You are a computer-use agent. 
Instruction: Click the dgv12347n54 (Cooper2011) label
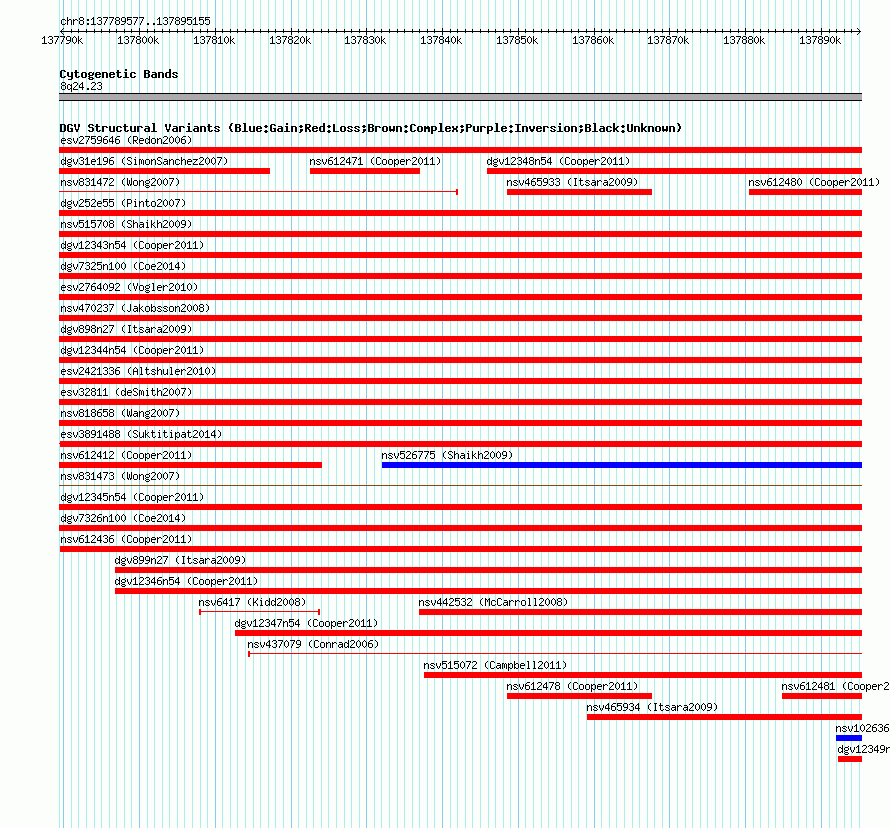(307, 623)
